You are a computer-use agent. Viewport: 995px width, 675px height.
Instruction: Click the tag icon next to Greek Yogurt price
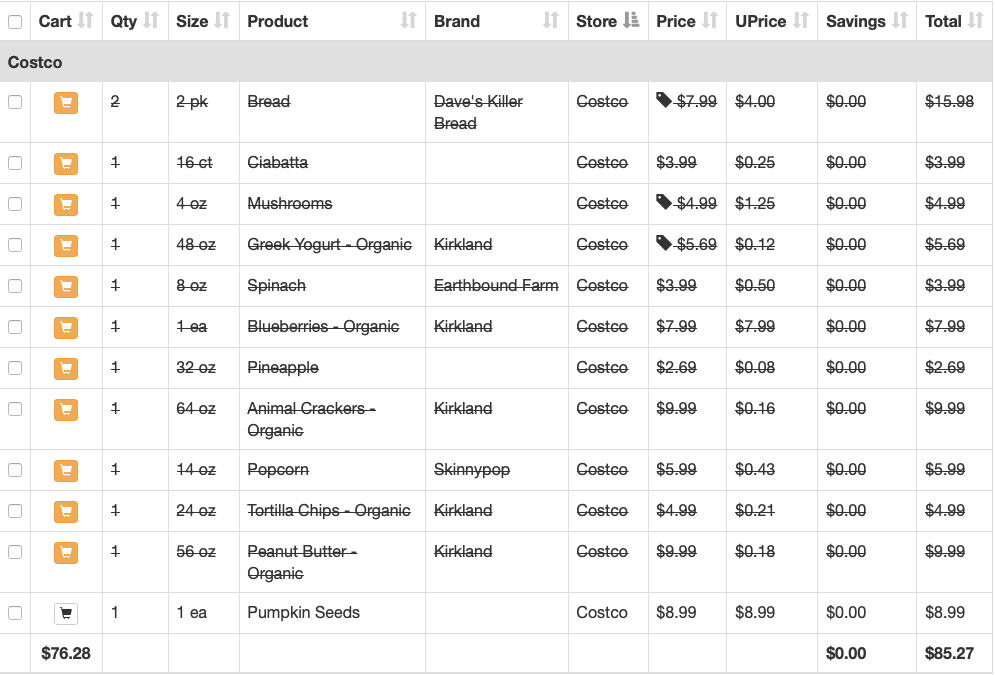(x=664, y=243)
